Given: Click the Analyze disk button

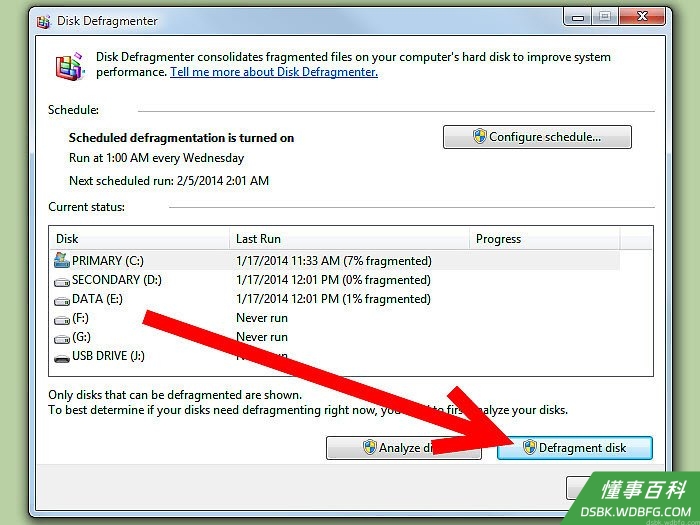Looking at the screenshot, I should [x=404, y=448].
